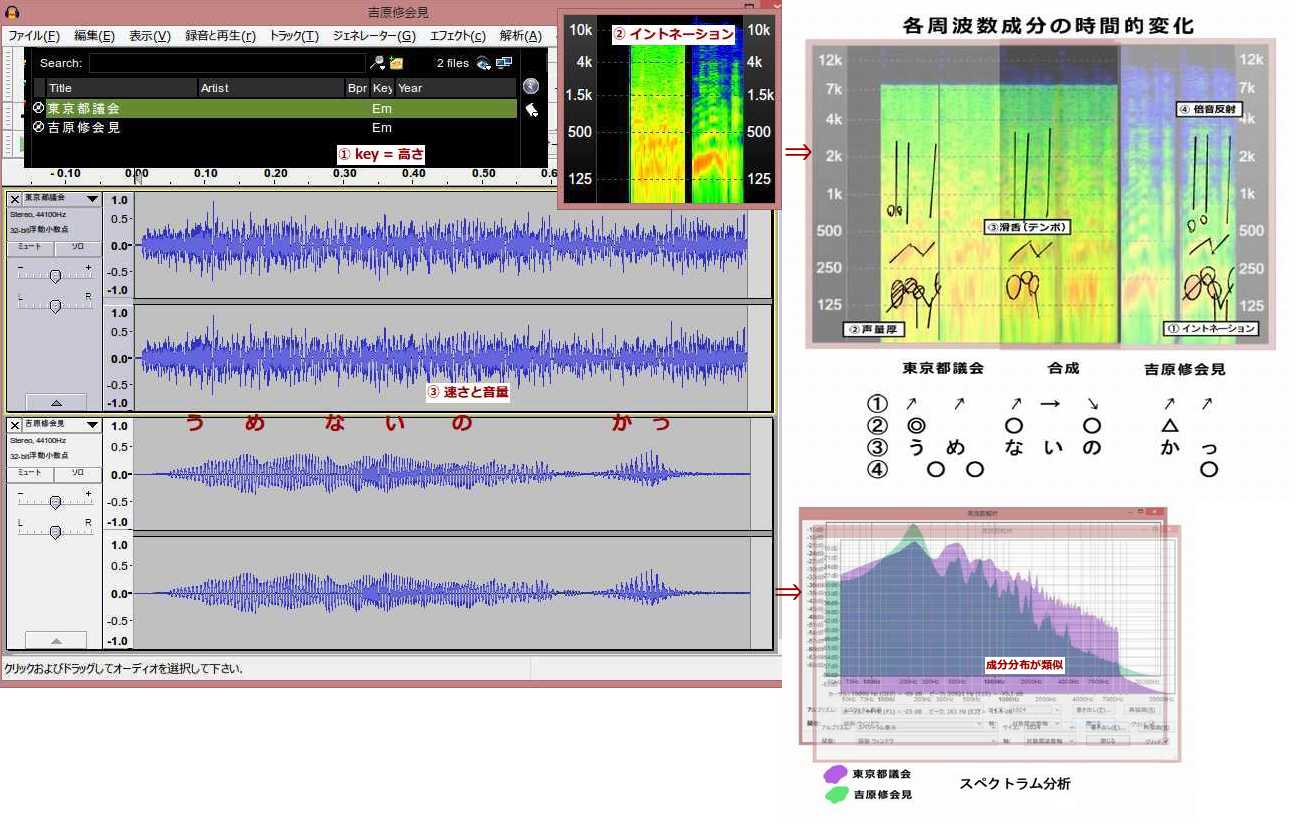Screen dimensions: 1296x829
Task: Sort file list by Key column
Action: (x=382, y=88)
